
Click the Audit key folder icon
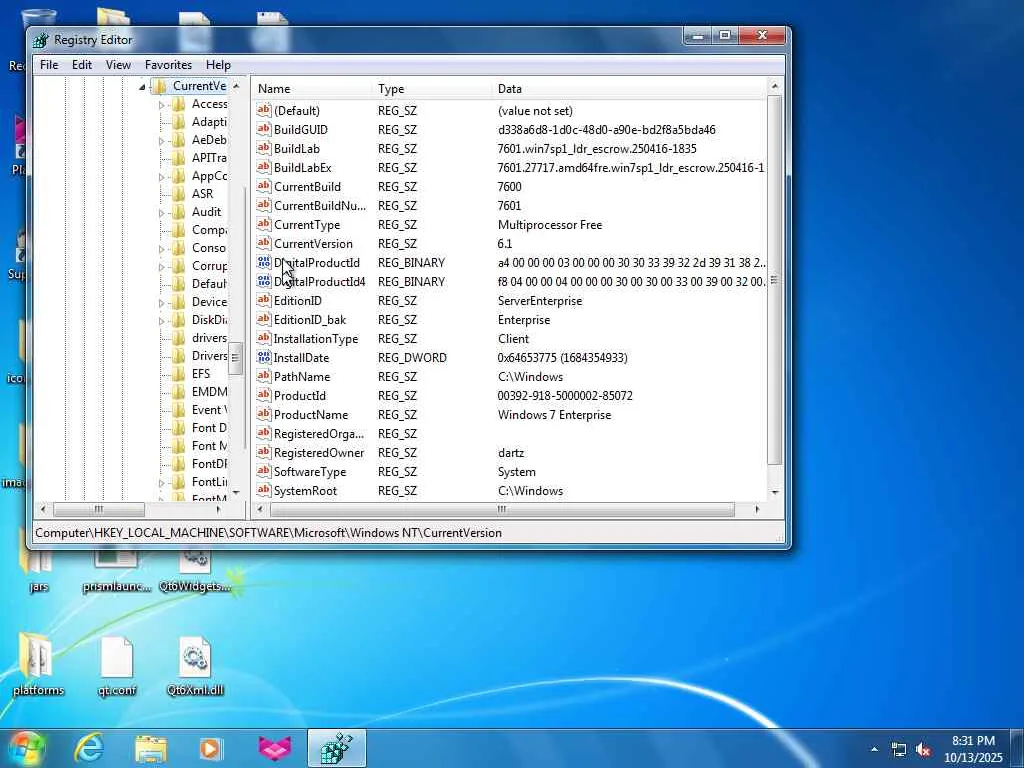tap(178, 212)
